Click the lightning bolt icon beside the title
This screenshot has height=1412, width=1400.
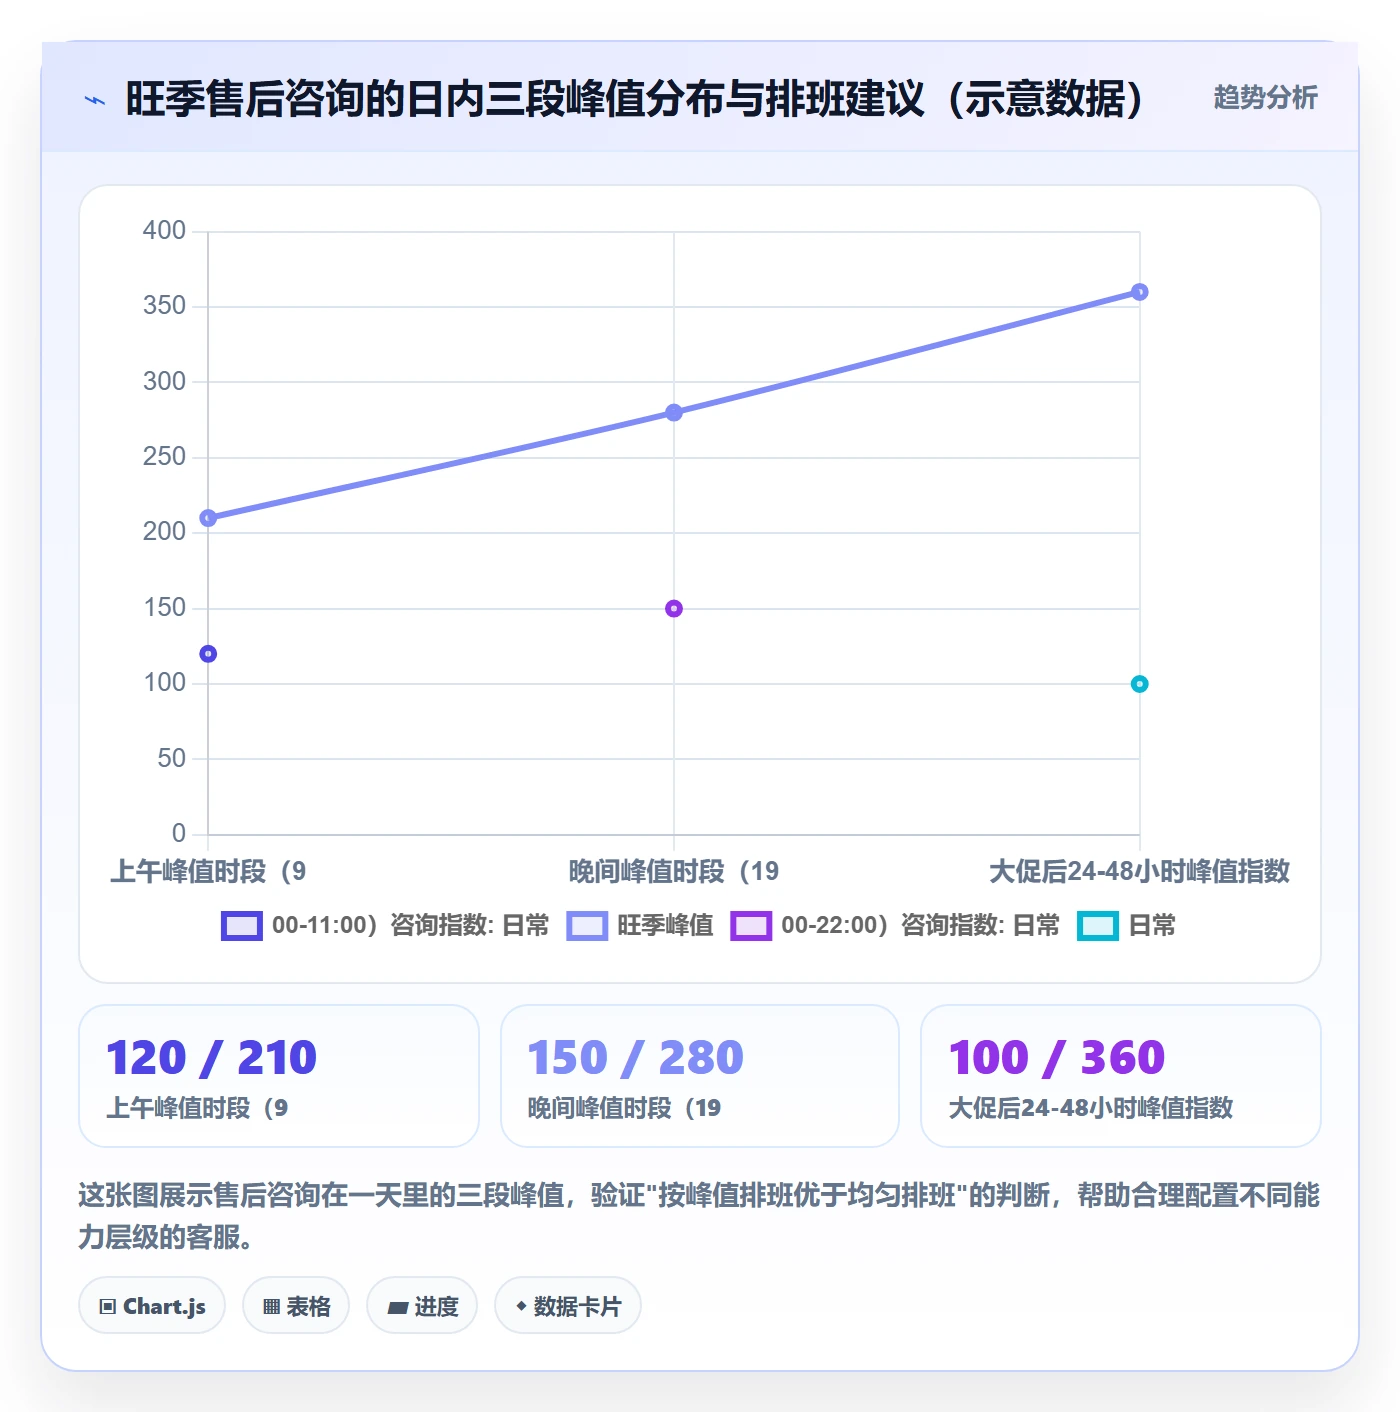95,100
